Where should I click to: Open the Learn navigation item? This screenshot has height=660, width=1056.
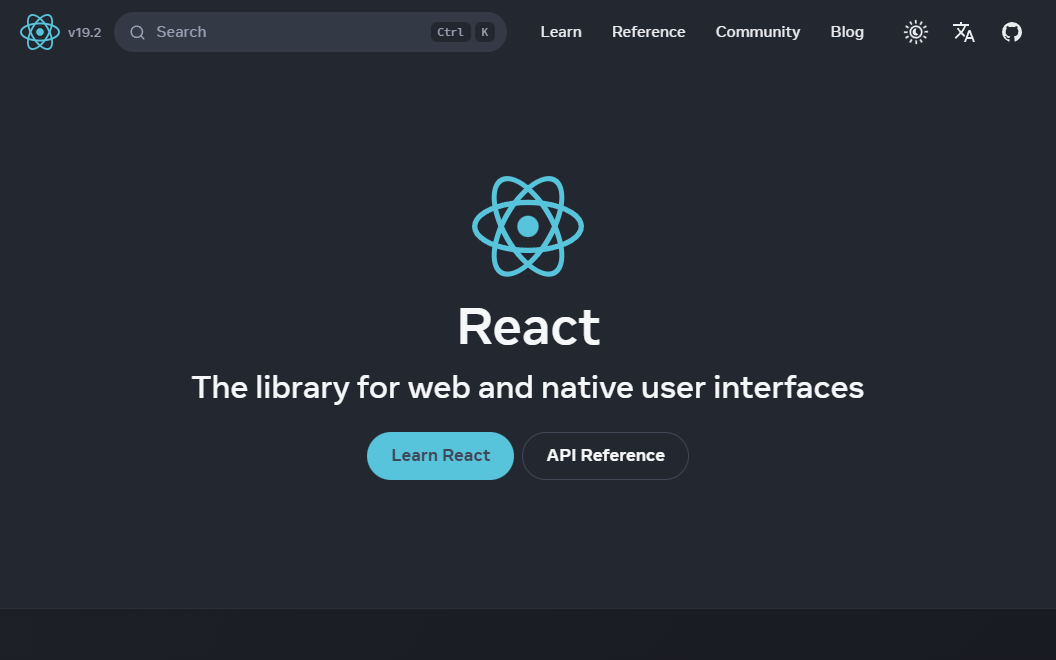tap(561, 32)
